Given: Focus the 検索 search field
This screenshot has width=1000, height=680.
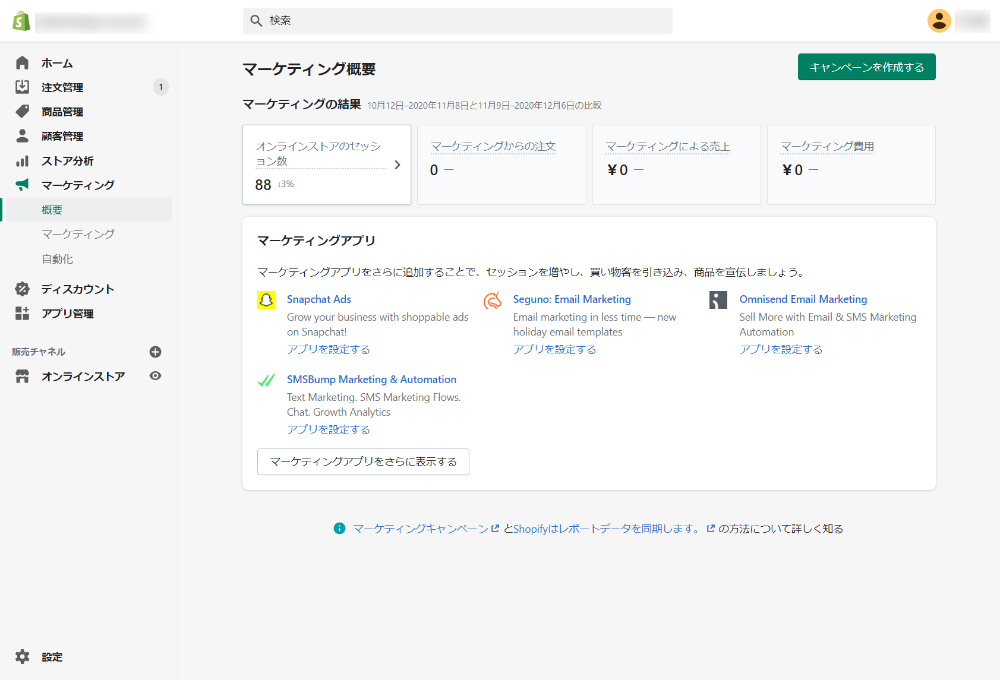Looking at the screenshot, I should click(x=457, y=21).
